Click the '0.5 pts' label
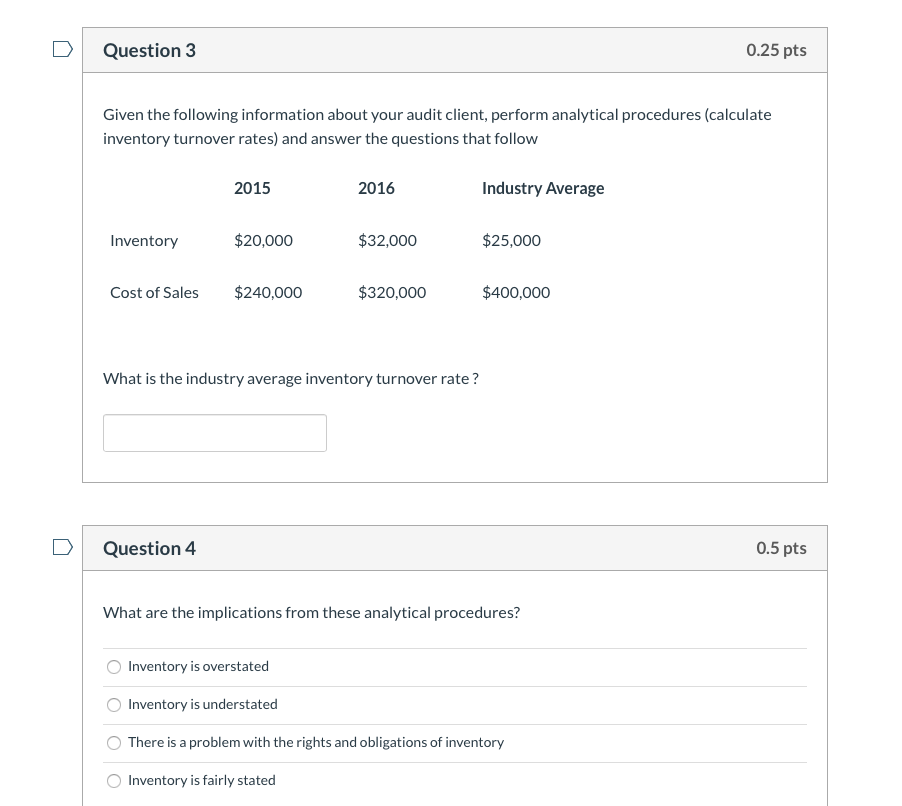This screenshot has height=806, width=902. pyautogui.click(x=781, y=548)
